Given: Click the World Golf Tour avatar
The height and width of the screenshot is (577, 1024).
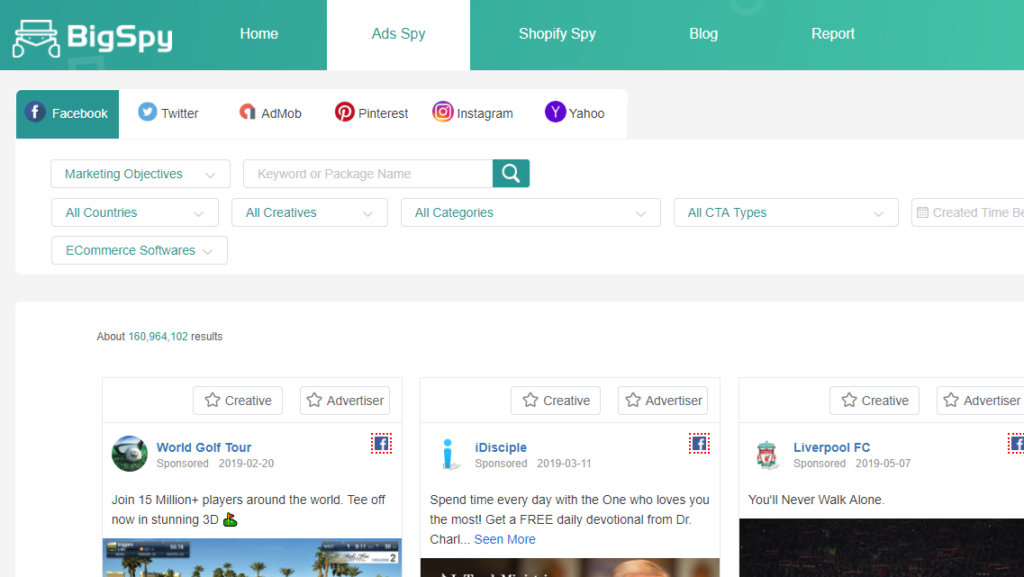Looking at the screenshot, I should point(129,454).
